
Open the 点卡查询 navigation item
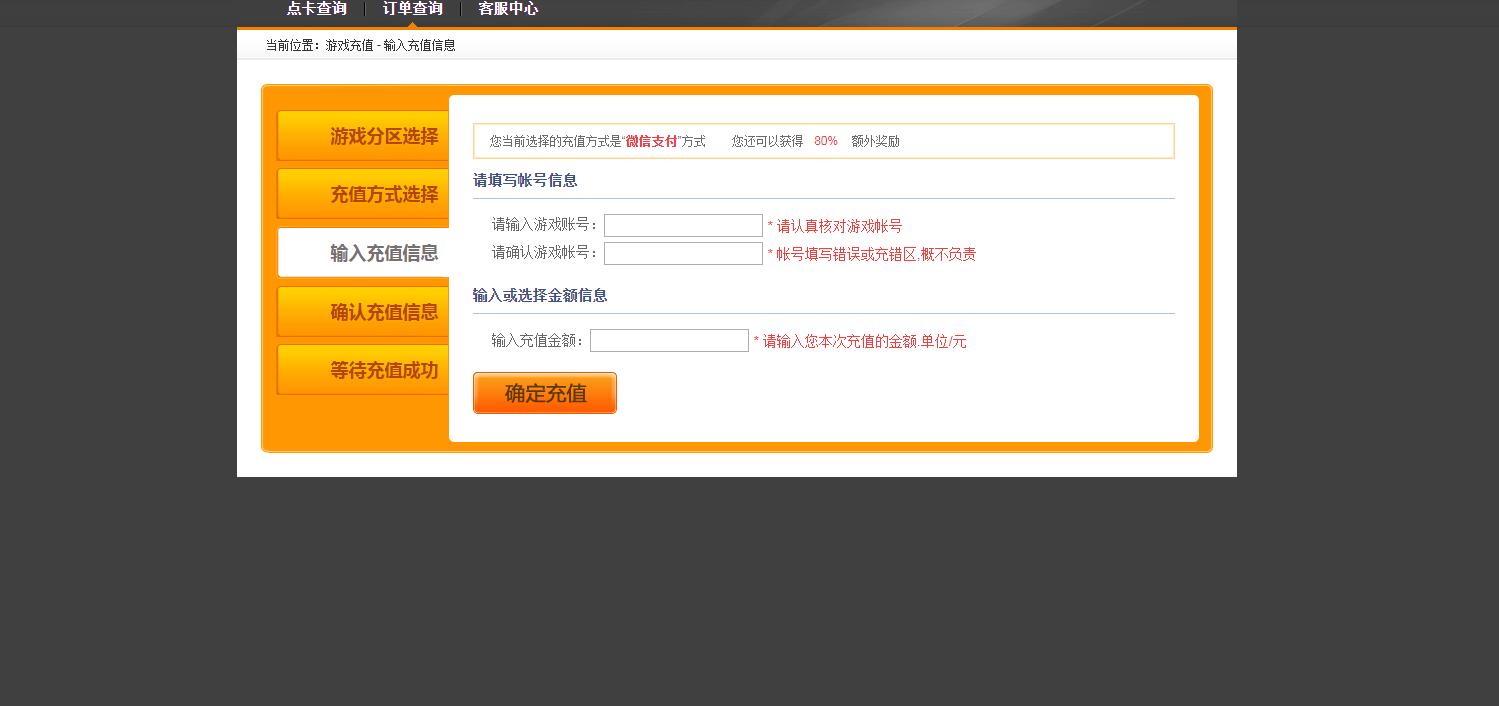tap(316, 9)
